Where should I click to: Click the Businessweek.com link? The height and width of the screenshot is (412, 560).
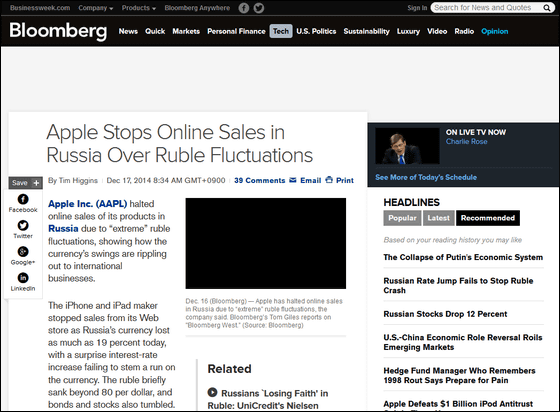(x=40, y=8)
